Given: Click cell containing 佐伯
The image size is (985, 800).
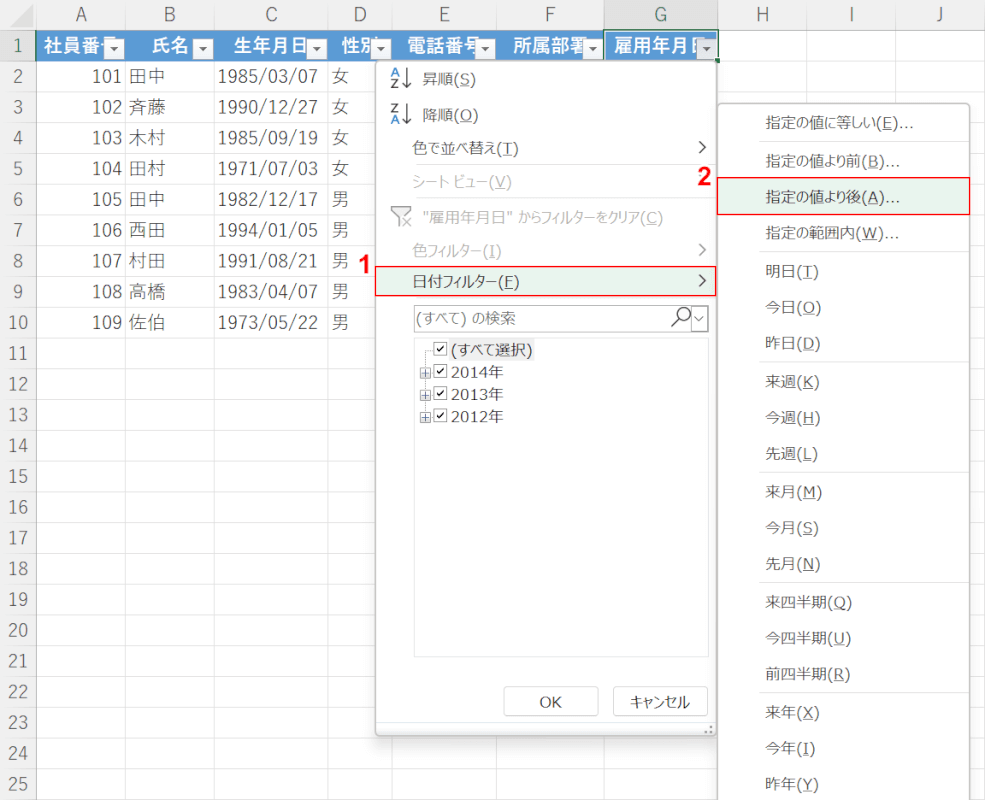Looking at the screenshot, I should click(x=170, y=322).
